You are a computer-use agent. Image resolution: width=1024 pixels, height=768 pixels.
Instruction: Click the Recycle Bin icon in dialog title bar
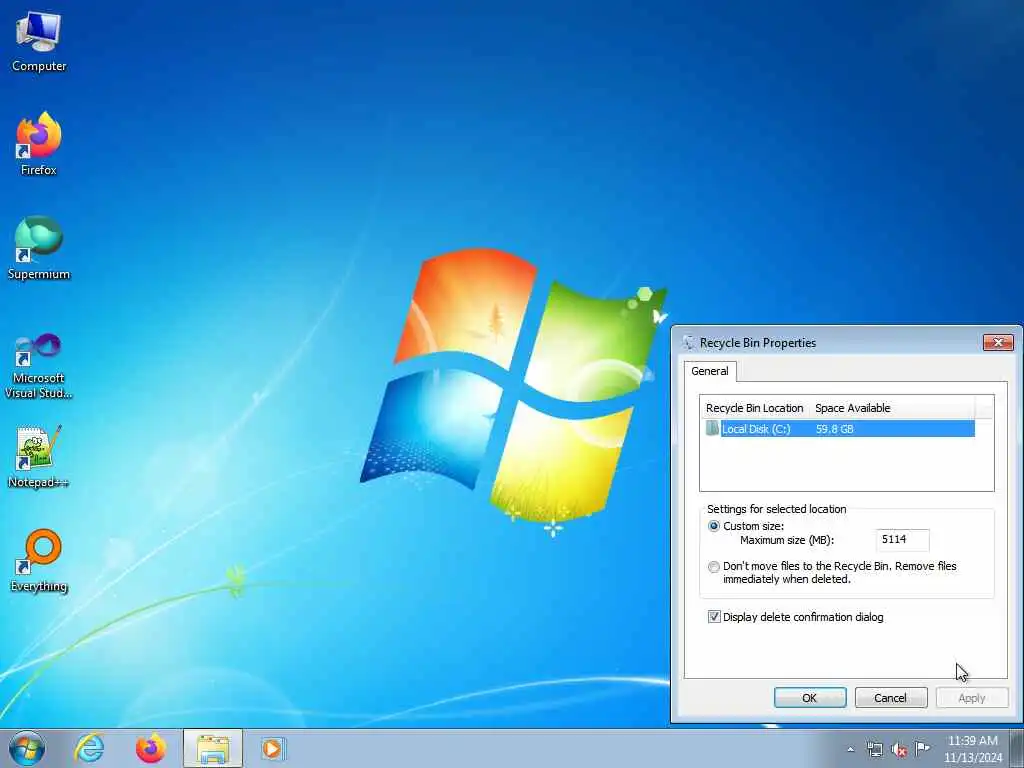(x=688, y=342)
